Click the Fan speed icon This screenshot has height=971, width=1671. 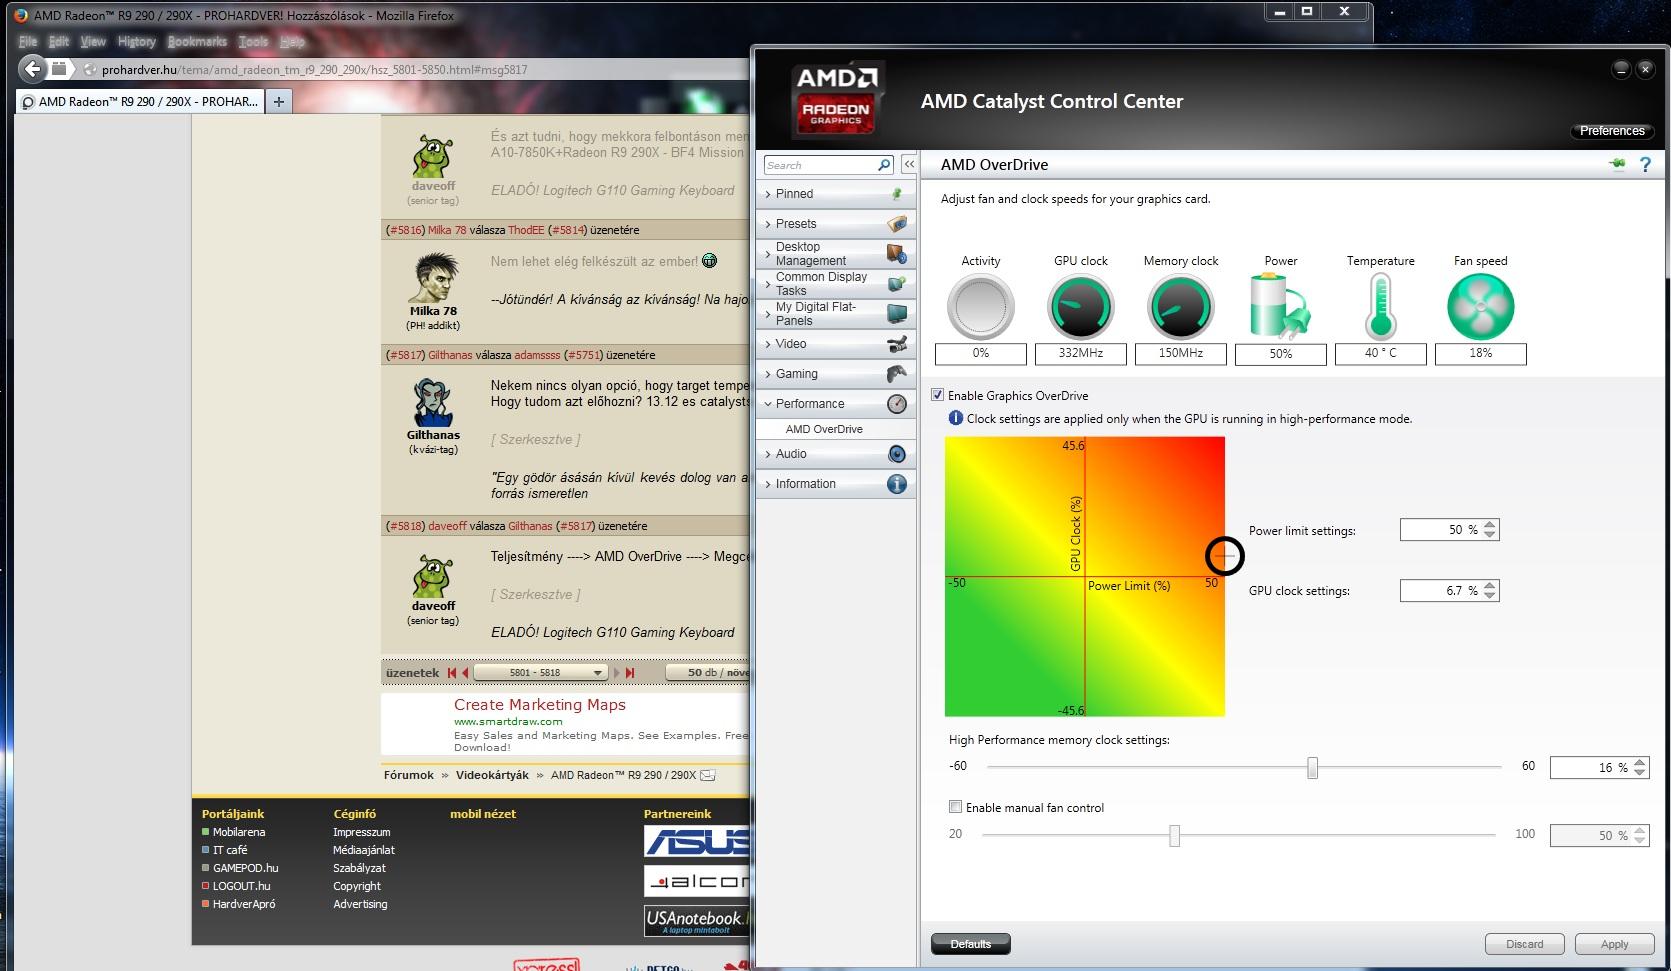pyautogui.click(x=1481, y=307)
